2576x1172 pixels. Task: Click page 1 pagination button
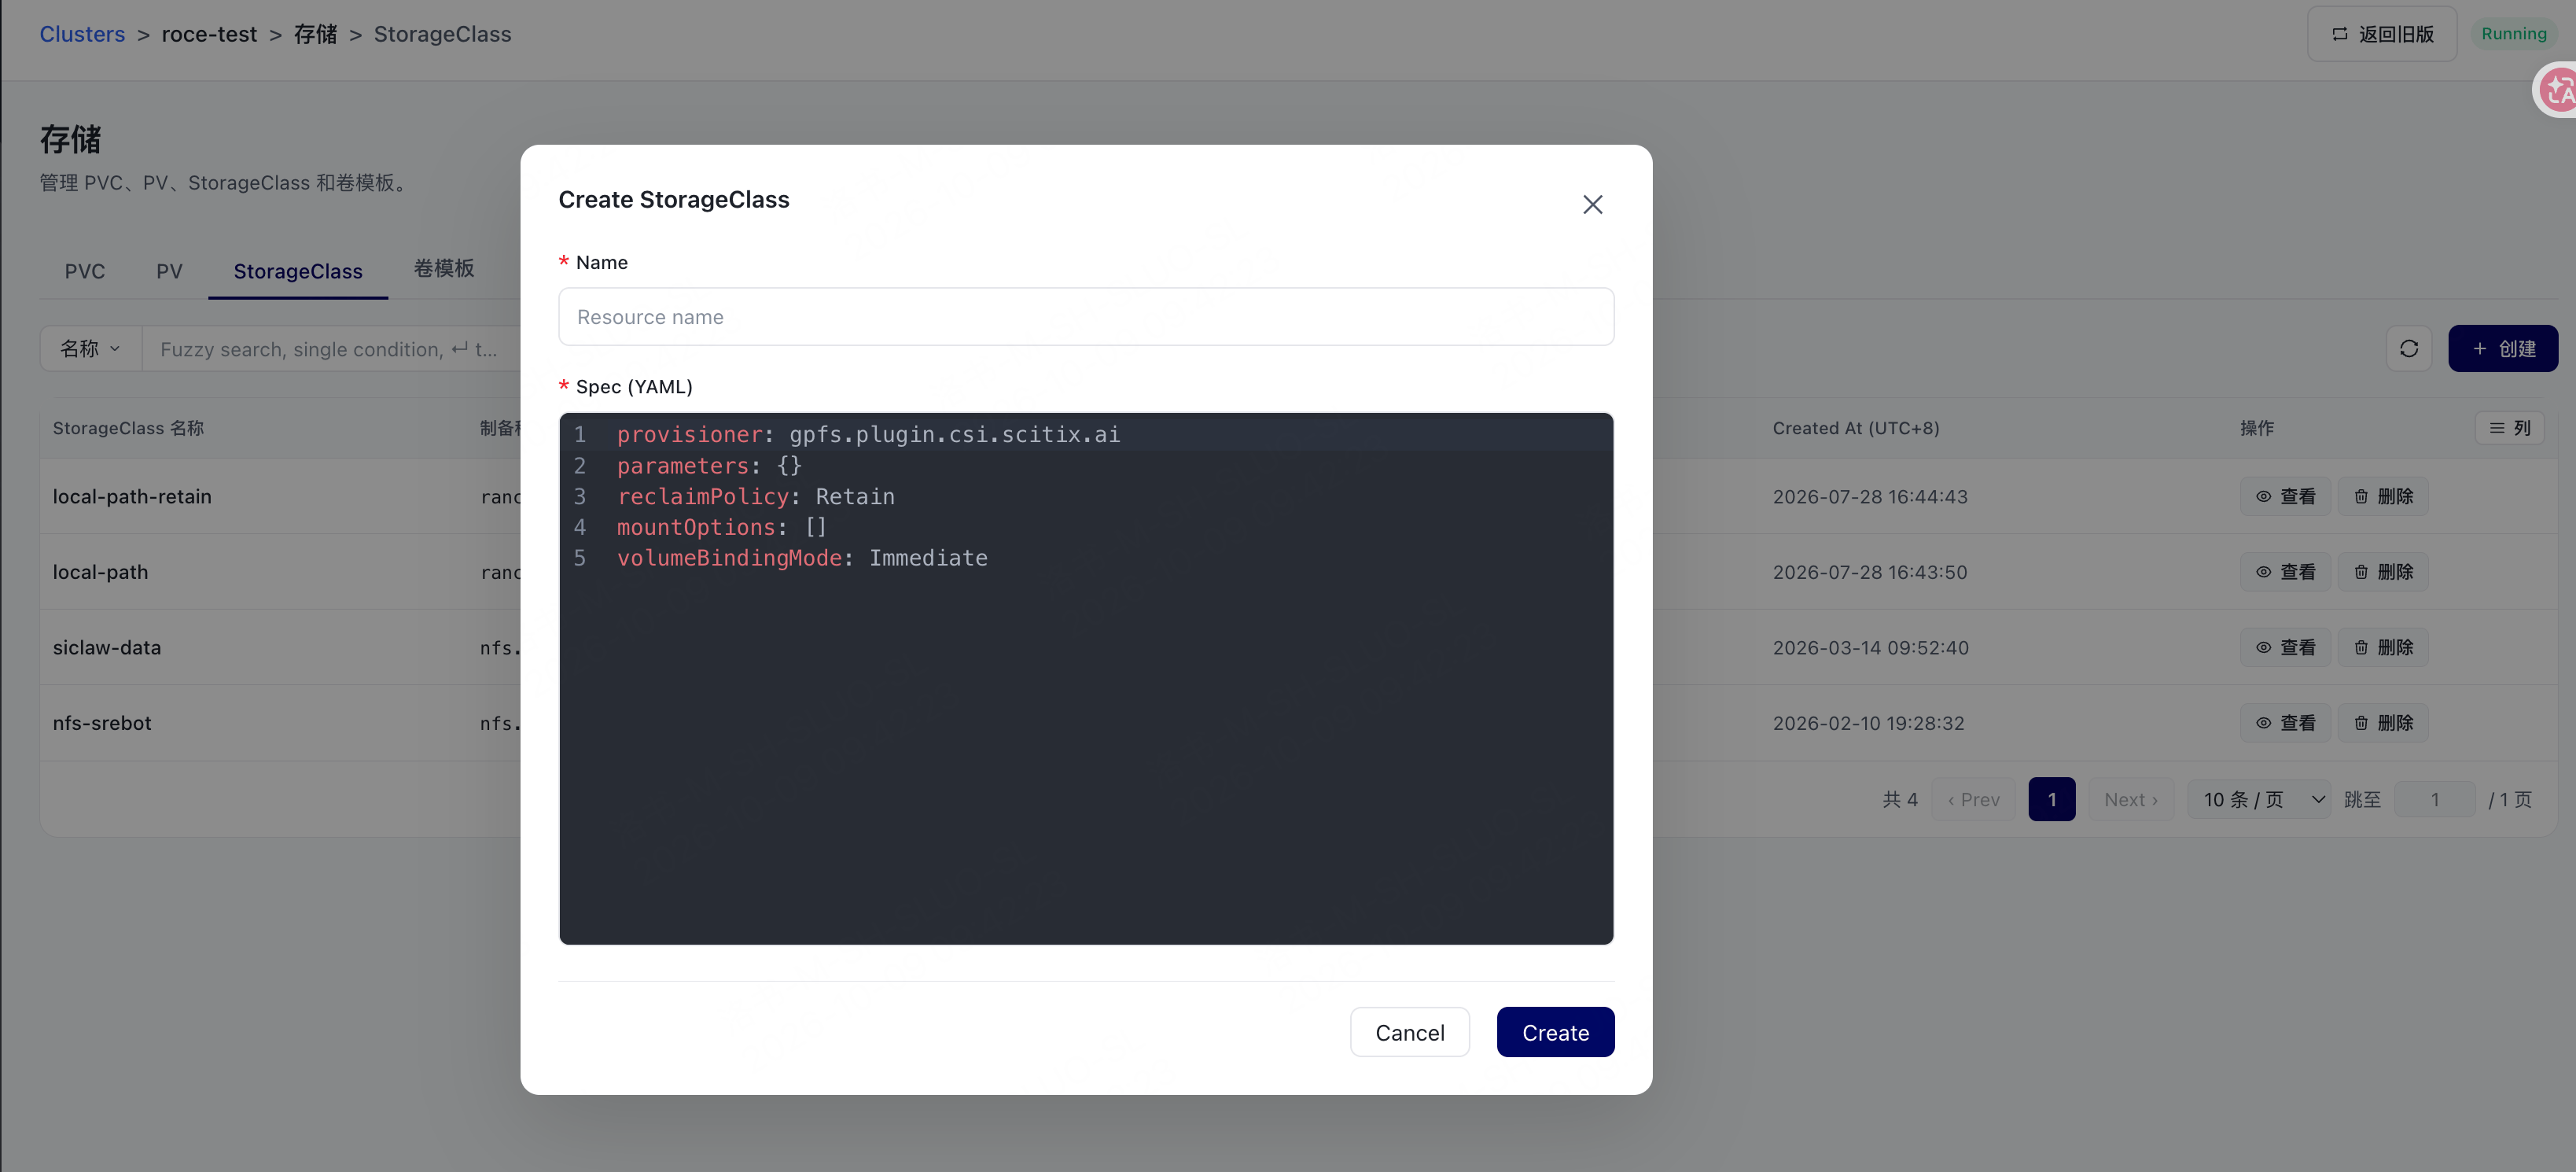coord(2051,799)
